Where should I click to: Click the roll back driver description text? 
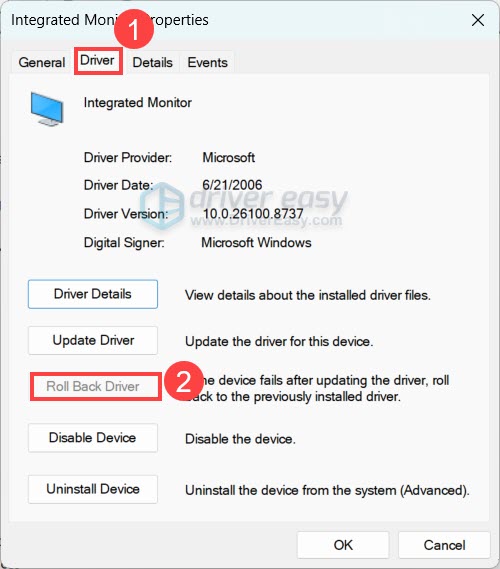(317, 388)
